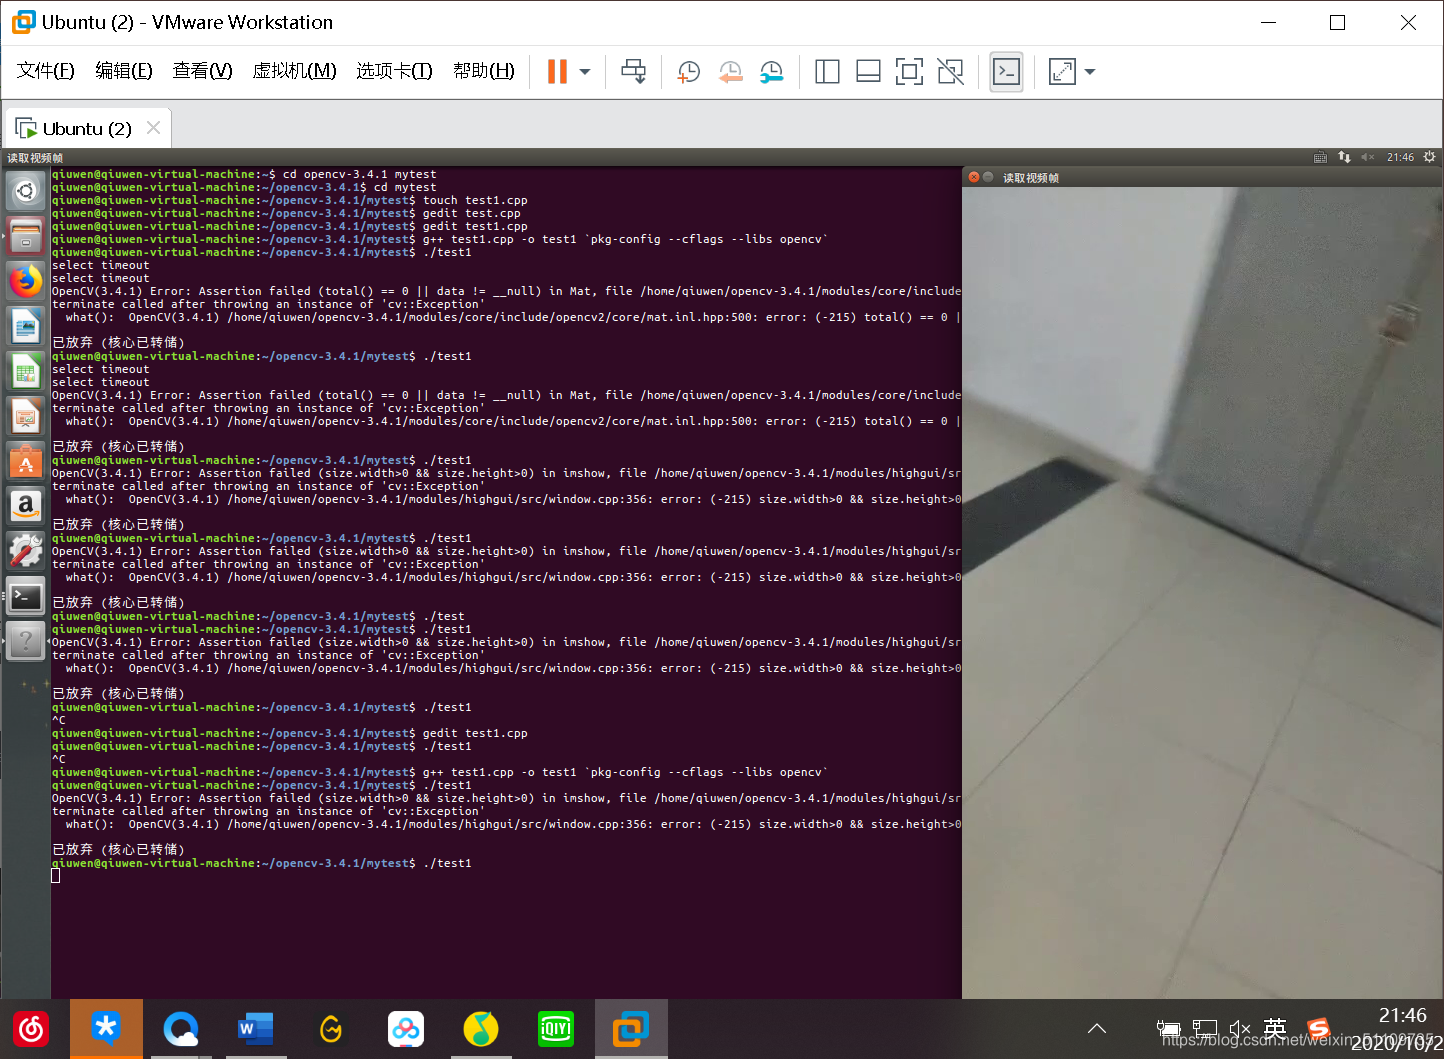Toggle Windows volume mute icon
The width and height of the screenshot is (1444, 1059).
click(1240, 1028)
